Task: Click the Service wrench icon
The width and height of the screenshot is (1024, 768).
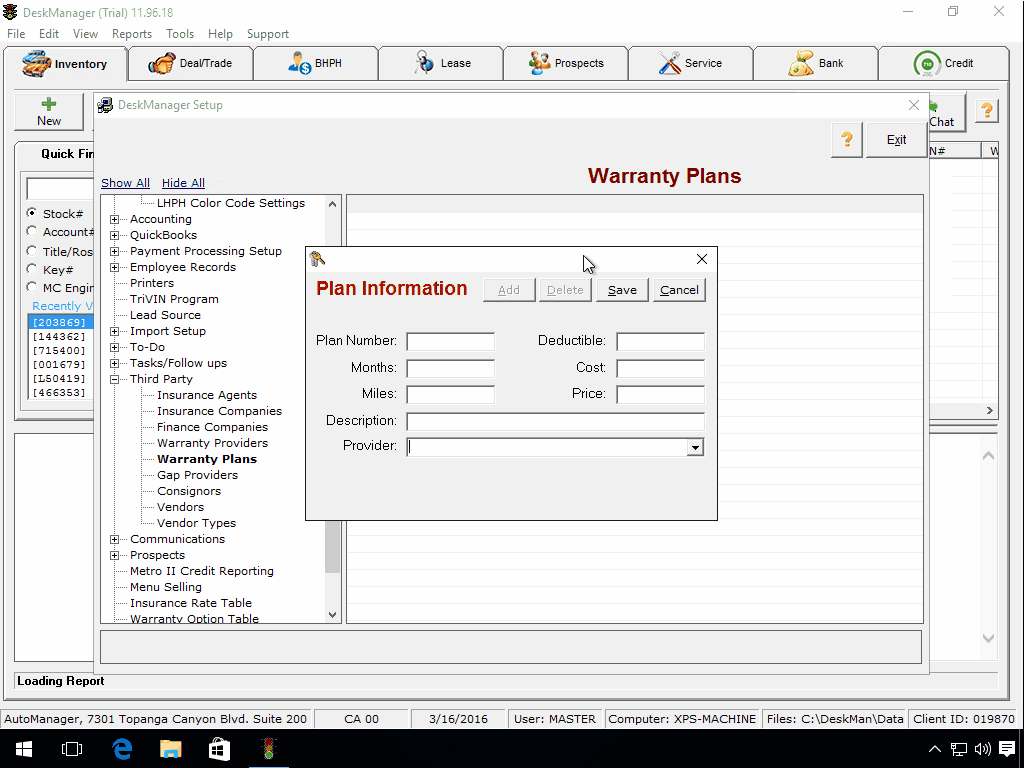Action: point(669,63)
